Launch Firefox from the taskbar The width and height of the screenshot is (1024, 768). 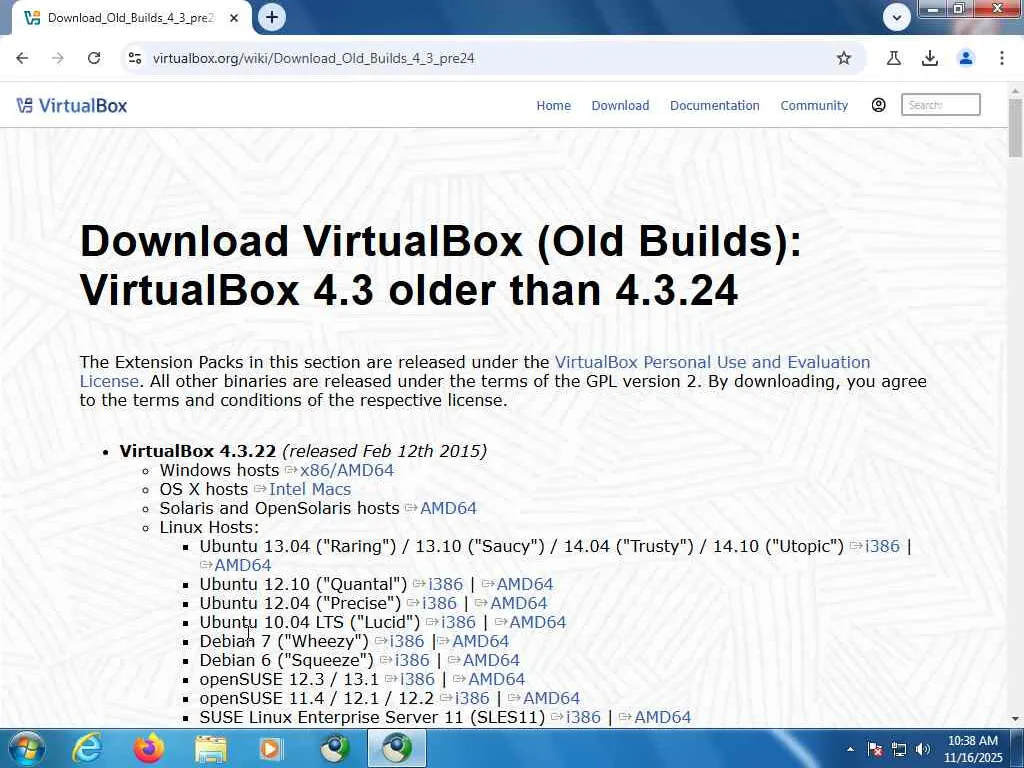click(148, 748)
